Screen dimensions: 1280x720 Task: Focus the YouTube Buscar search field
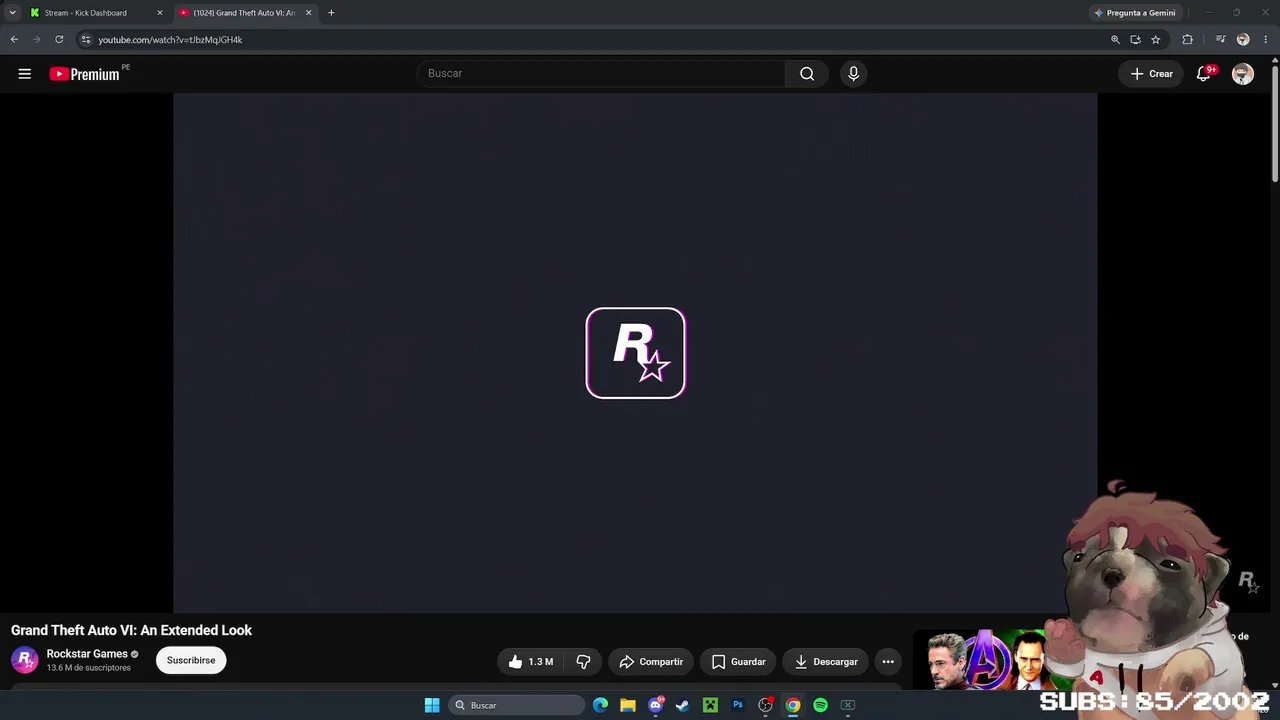pos(600,73)
